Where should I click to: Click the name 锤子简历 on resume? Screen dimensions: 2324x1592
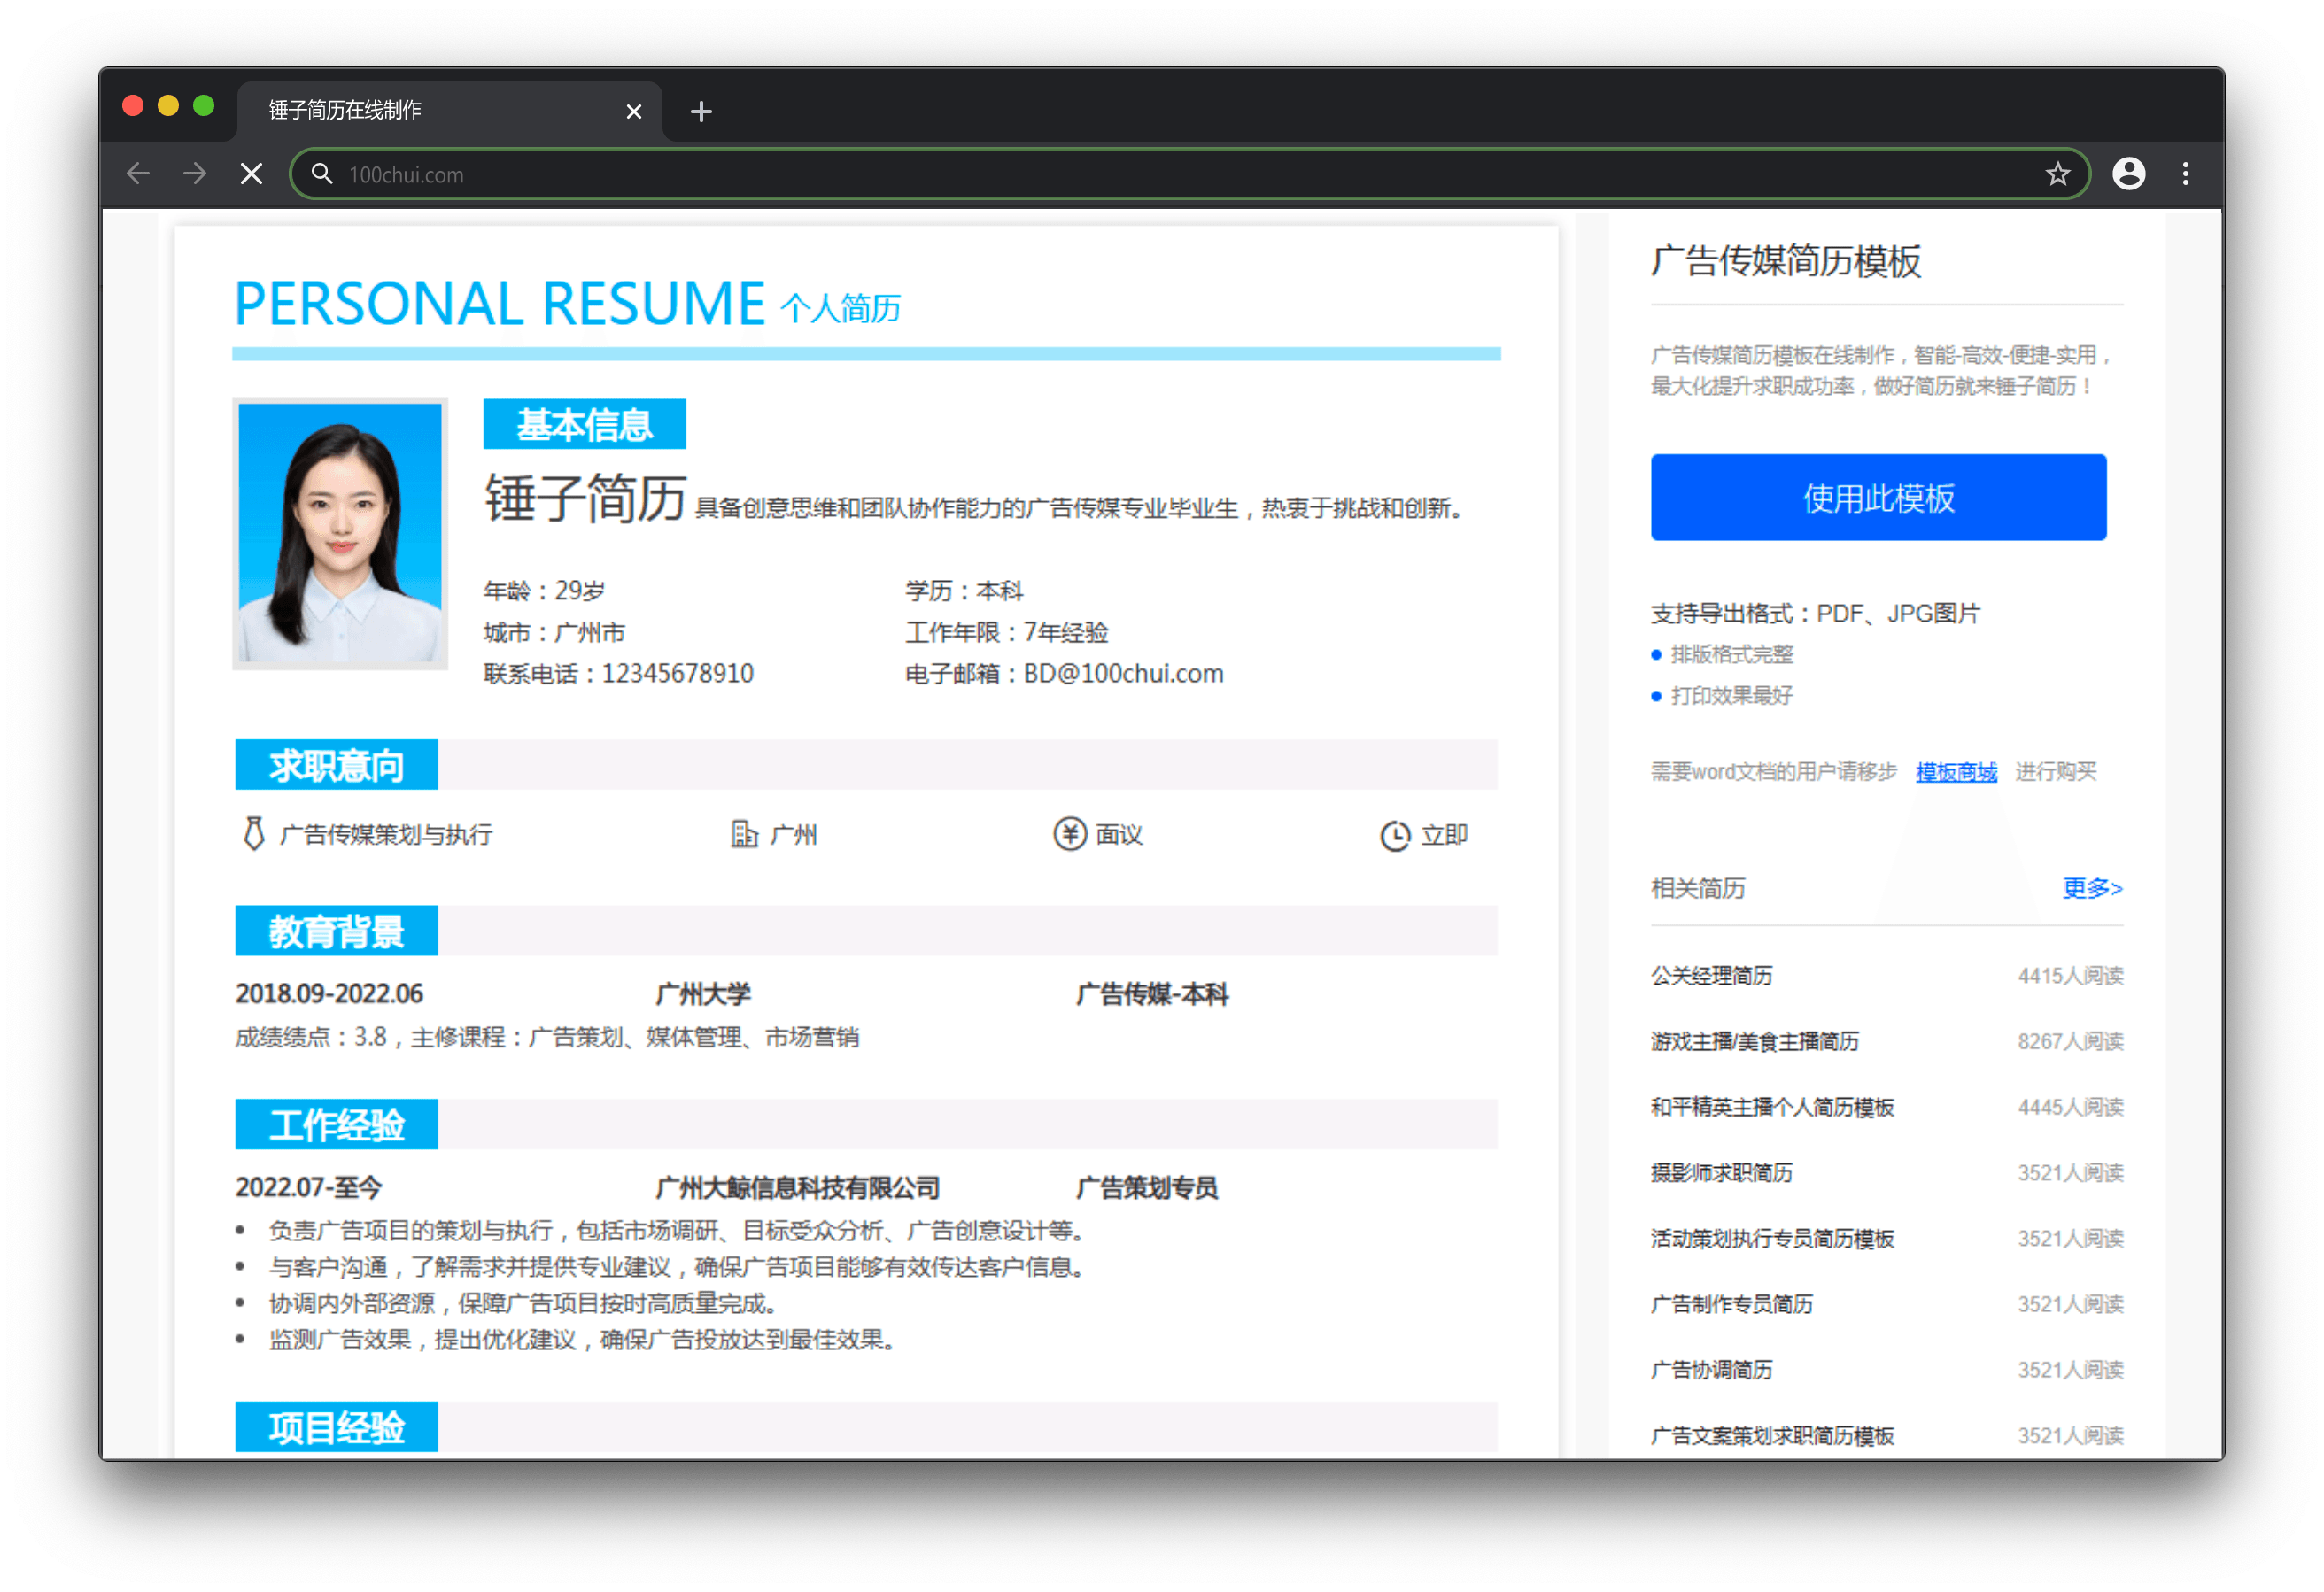[585, 498]
